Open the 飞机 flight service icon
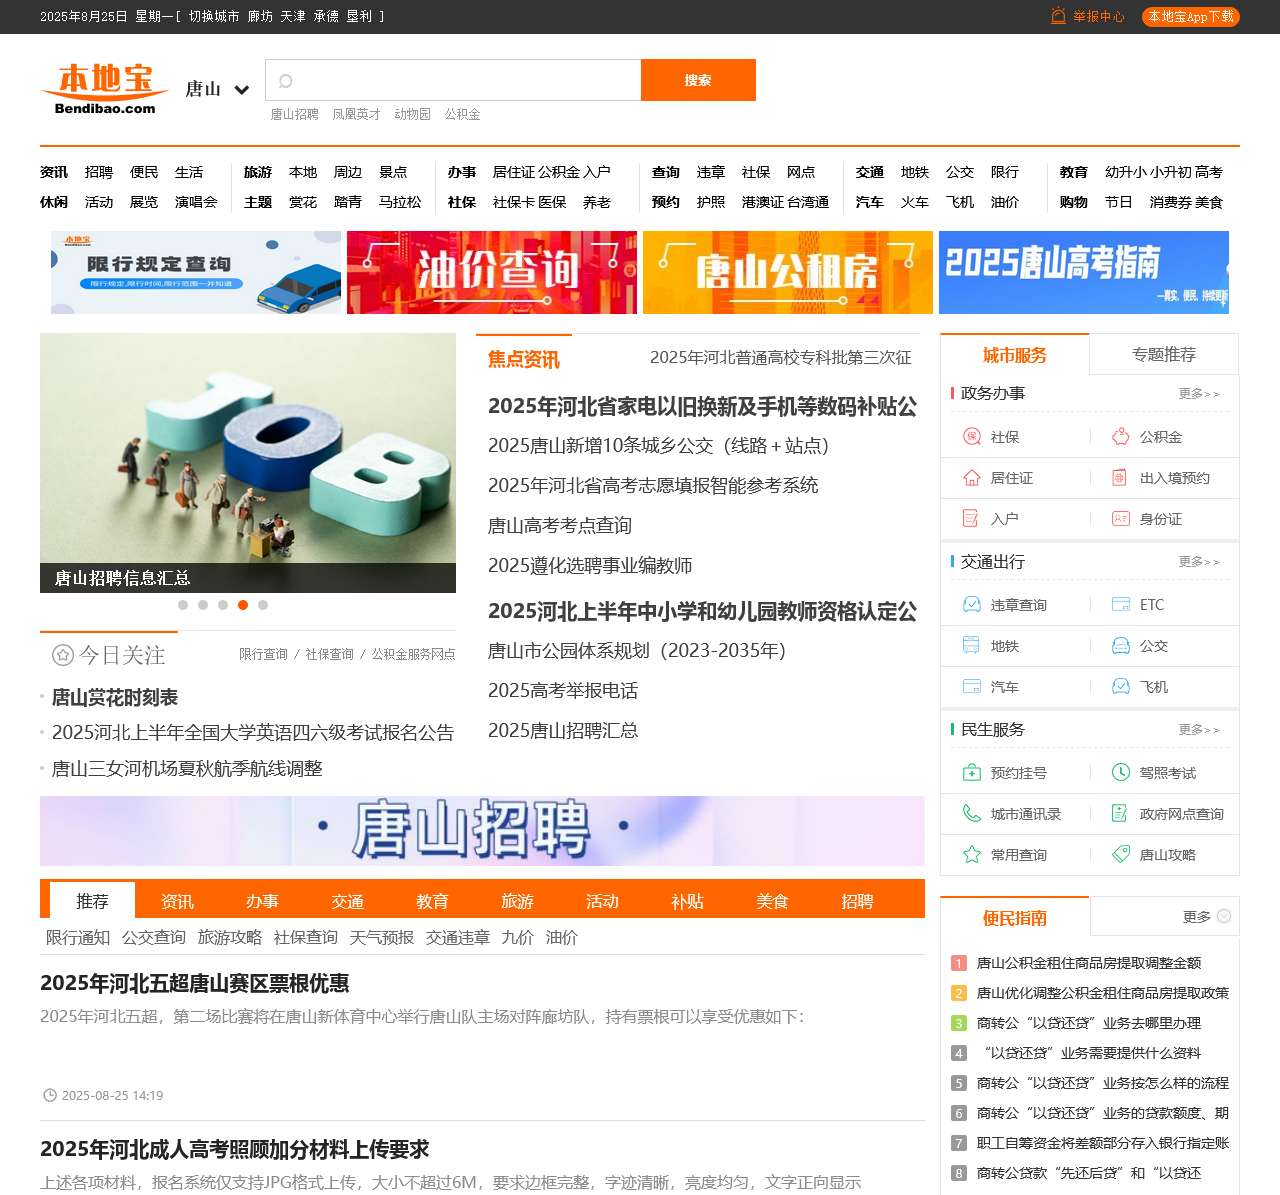The height and width of the screenshot is (1195, 1280). [x=1119, y=687]
